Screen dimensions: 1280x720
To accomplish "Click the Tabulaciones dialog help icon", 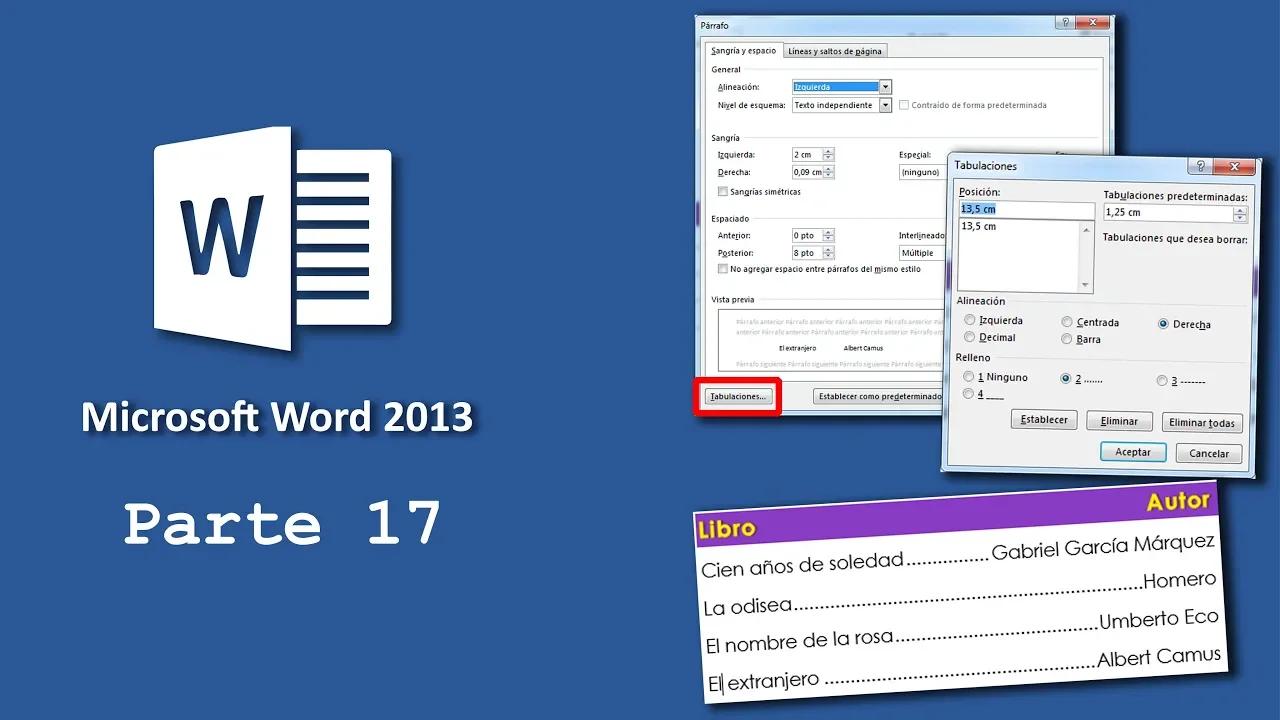I will pyautogui.click(x=1202, y=166).
